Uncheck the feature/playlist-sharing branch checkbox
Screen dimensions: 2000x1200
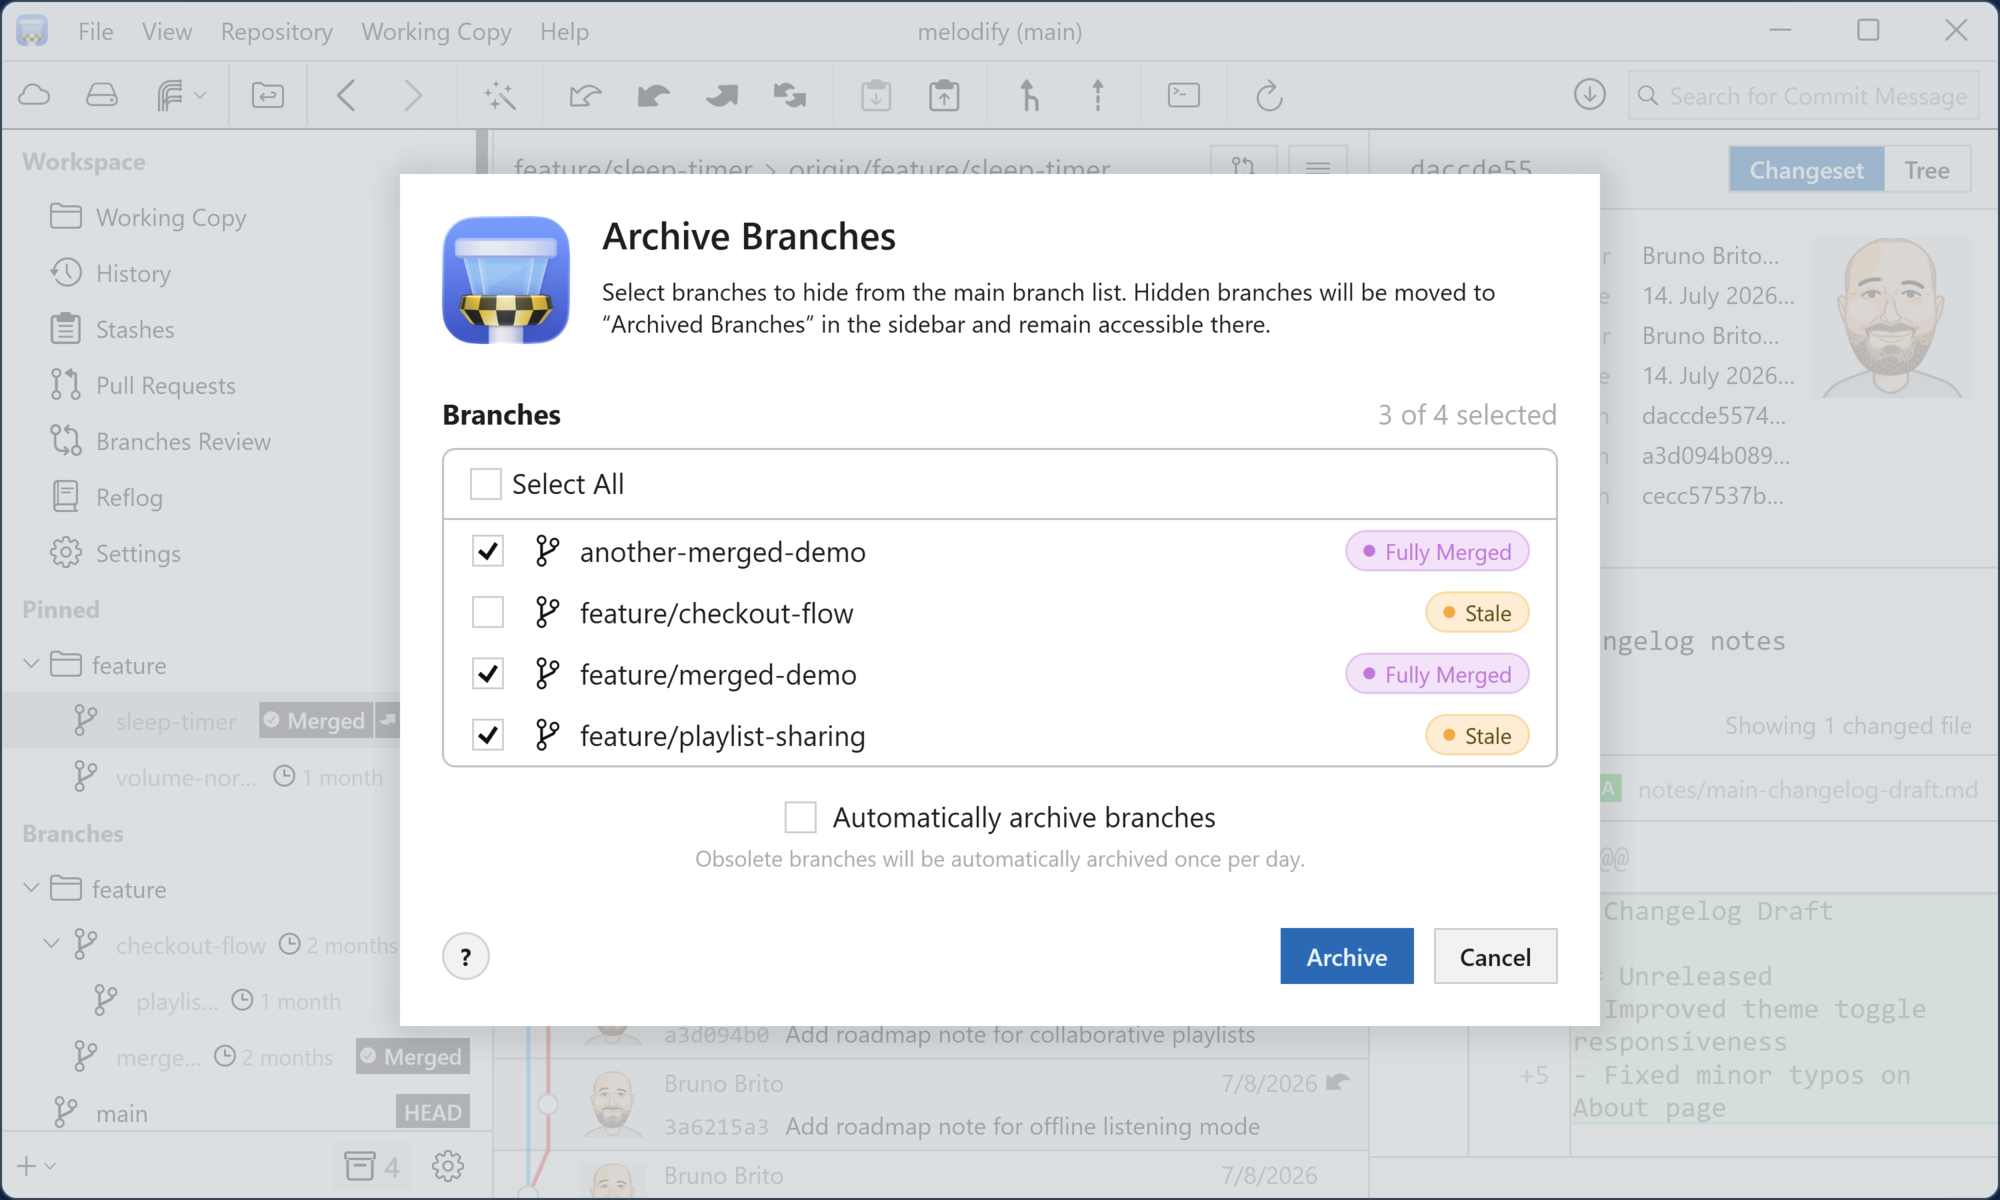coord(488,735)
